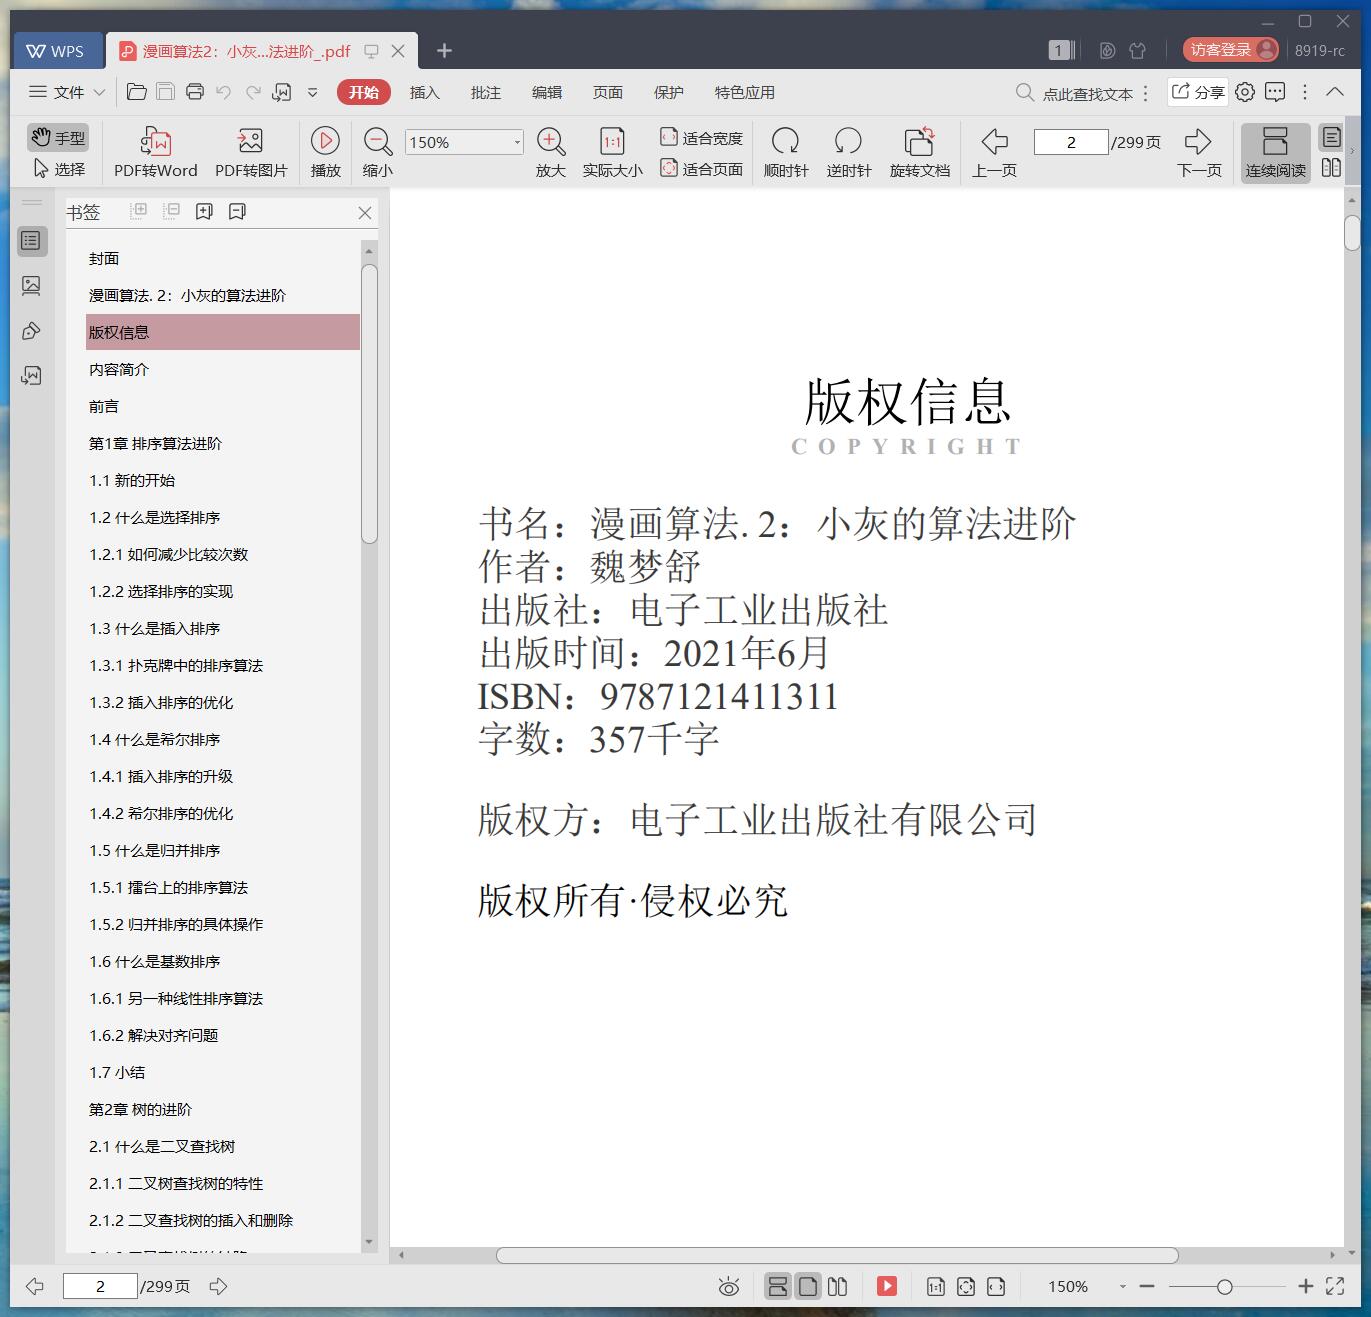Switch to the 编辑 tab
Screen dimensions: 1371x1317
coord(546,92)
